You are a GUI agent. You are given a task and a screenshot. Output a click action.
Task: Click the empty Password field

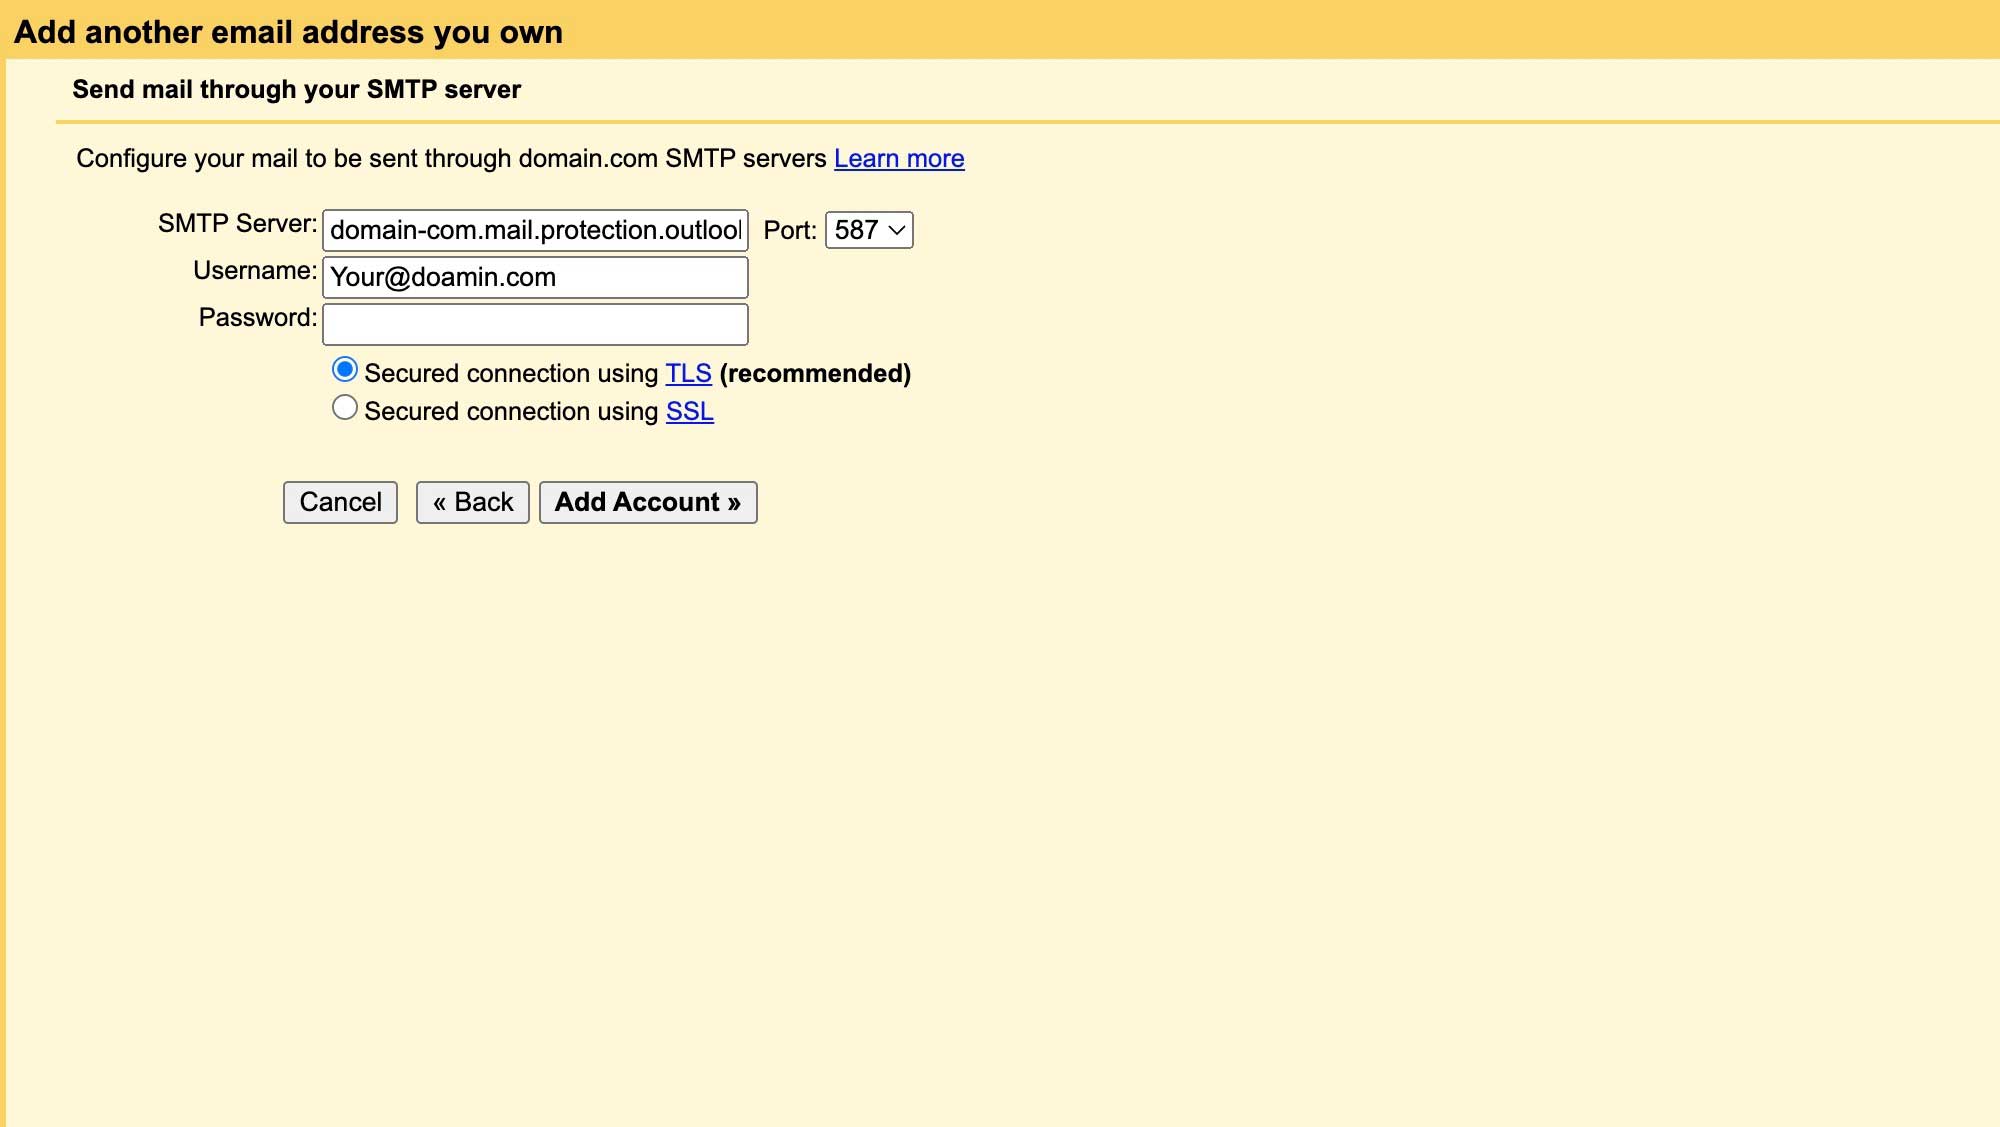(534, 324)
